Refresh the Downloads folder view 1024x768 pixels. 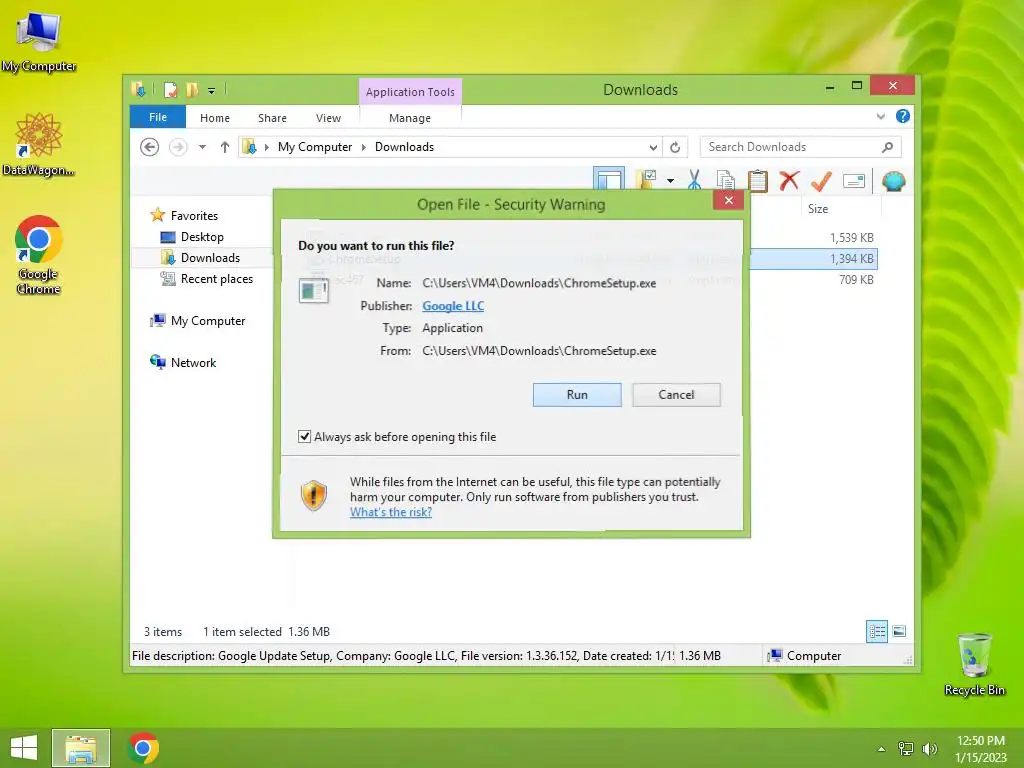(675, 147)
